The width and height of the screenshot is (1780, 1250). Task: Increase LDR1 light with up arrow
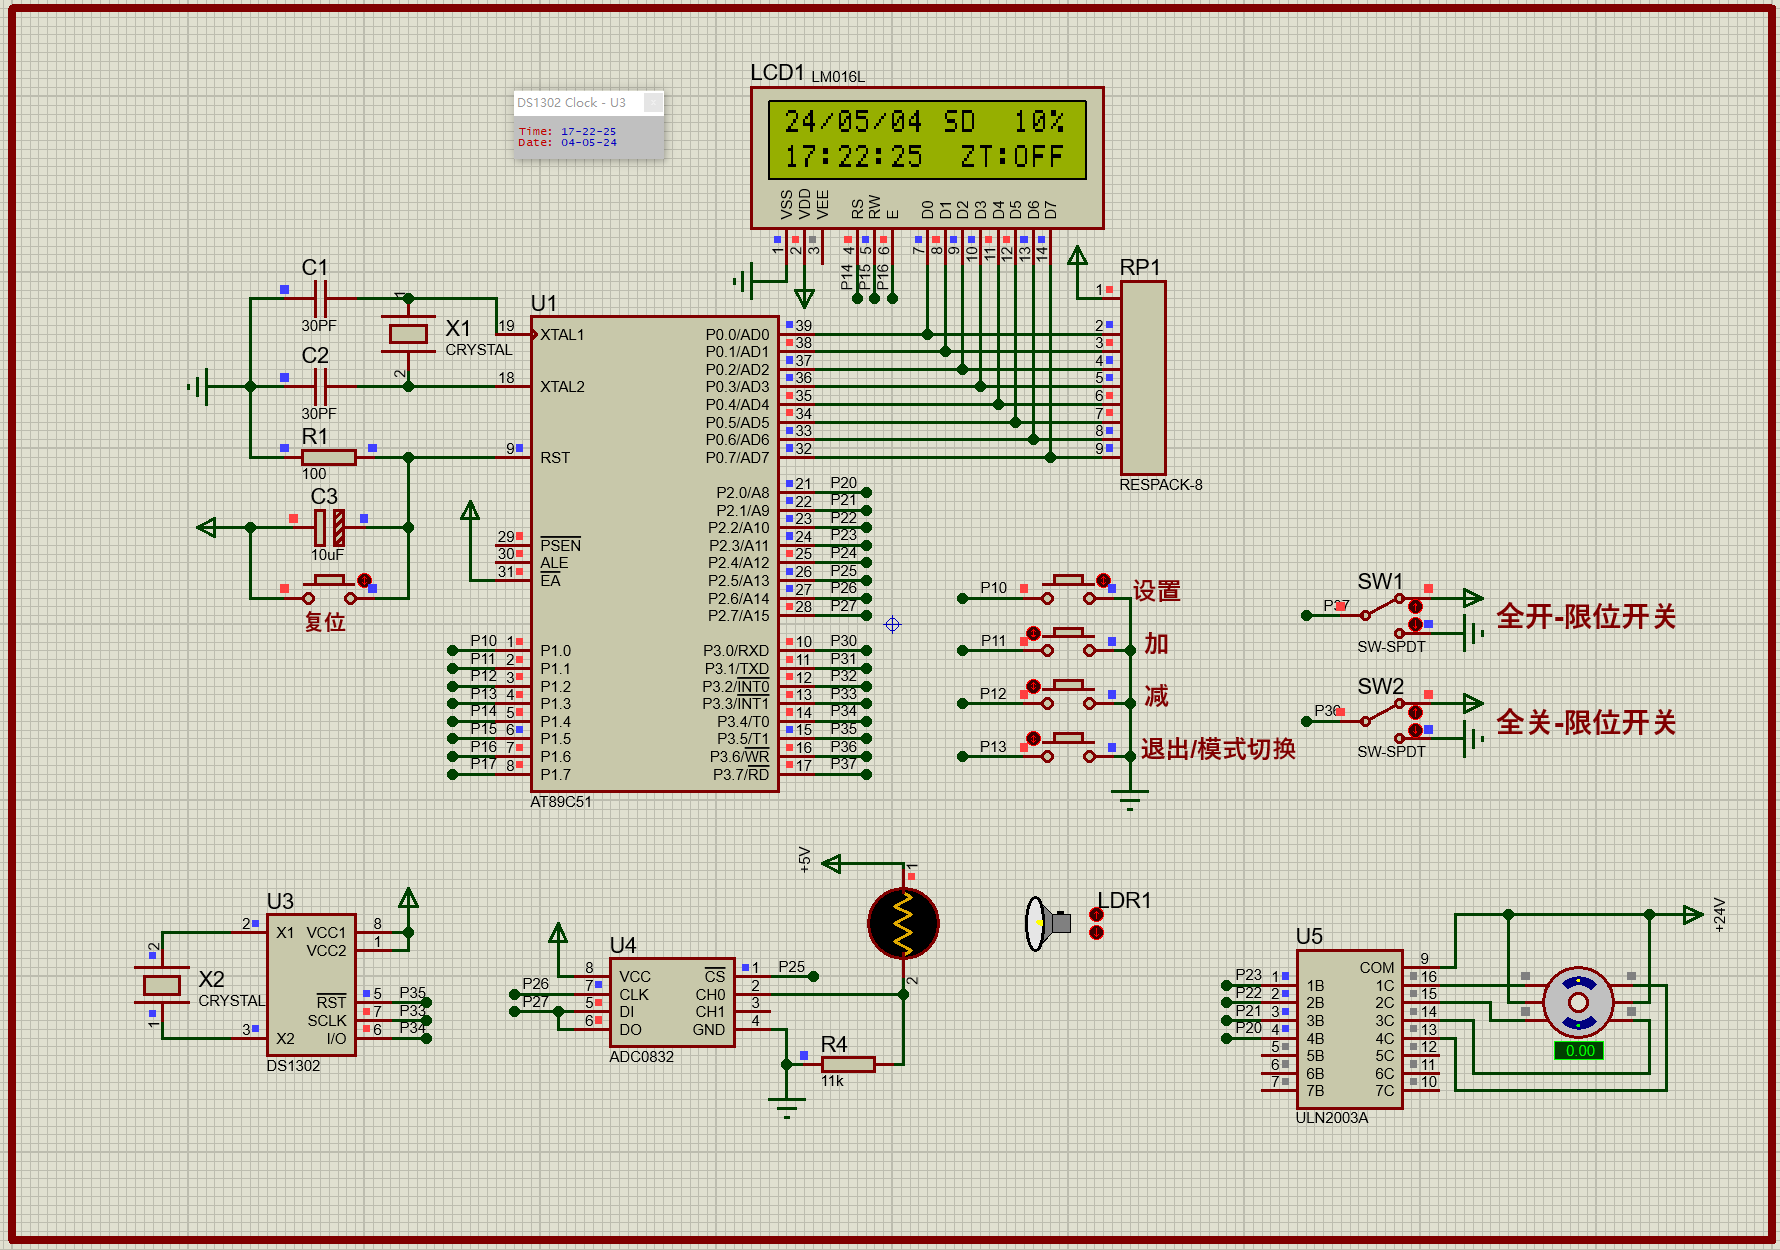point(1096,915)
